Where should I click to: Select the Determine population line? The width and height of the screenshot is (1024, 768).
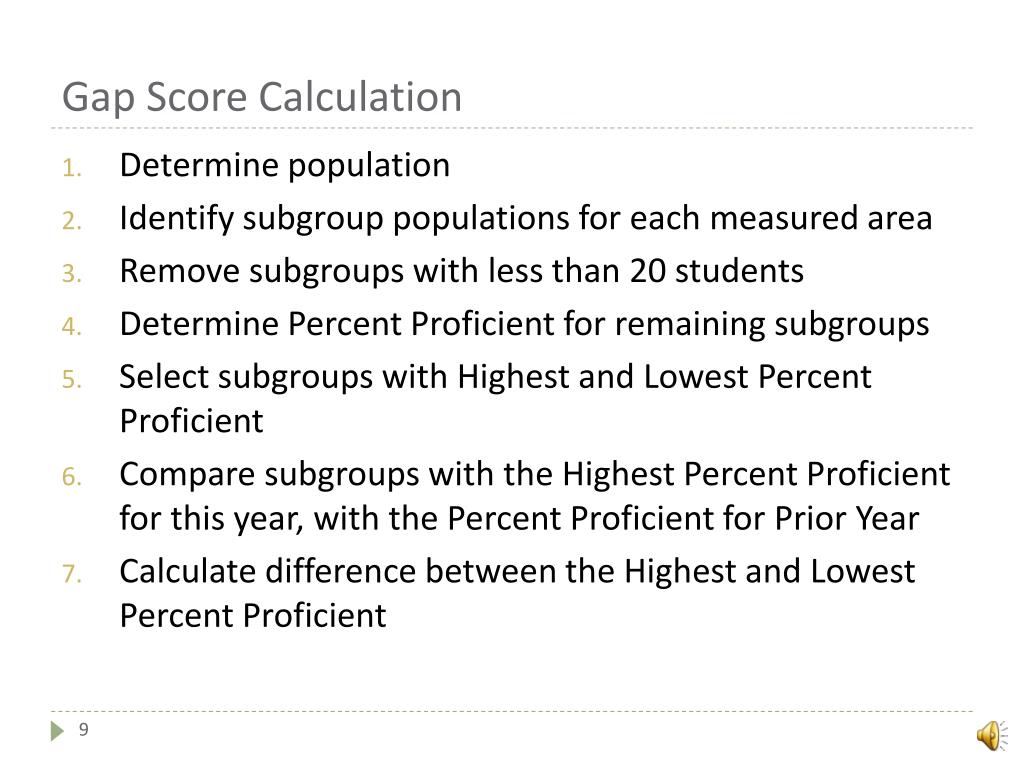coord(285,165)
